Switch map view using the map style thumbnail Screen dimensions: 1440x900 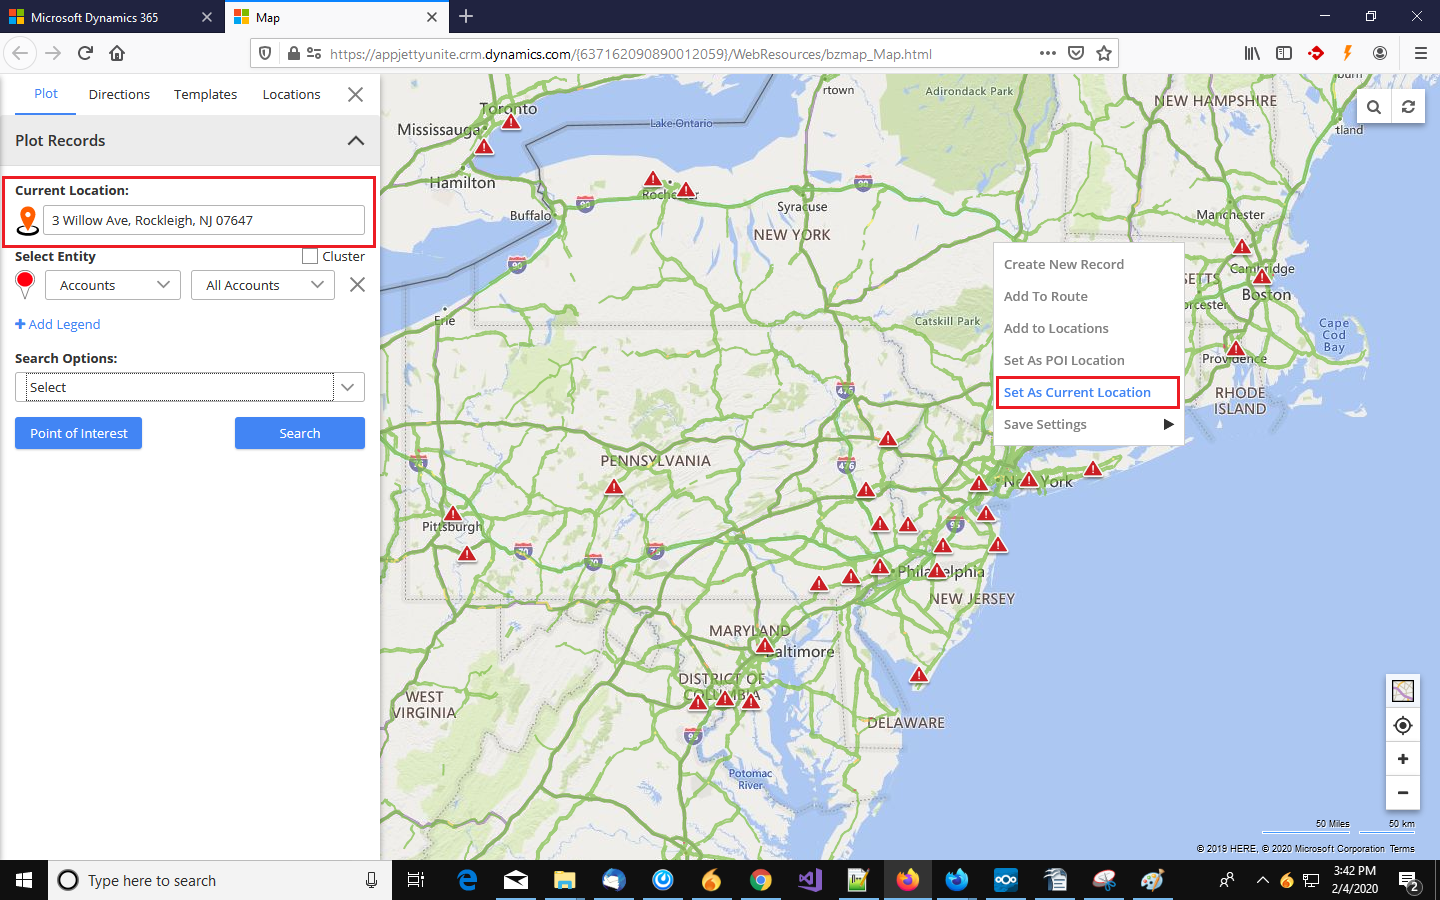coord(1402,690)
